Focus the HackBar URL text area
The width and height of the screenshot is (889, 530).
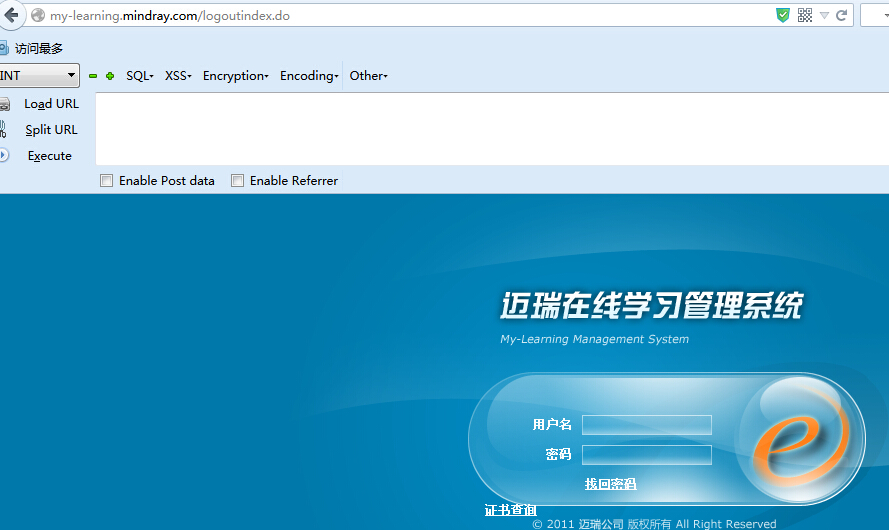click(x=492, y=129)
